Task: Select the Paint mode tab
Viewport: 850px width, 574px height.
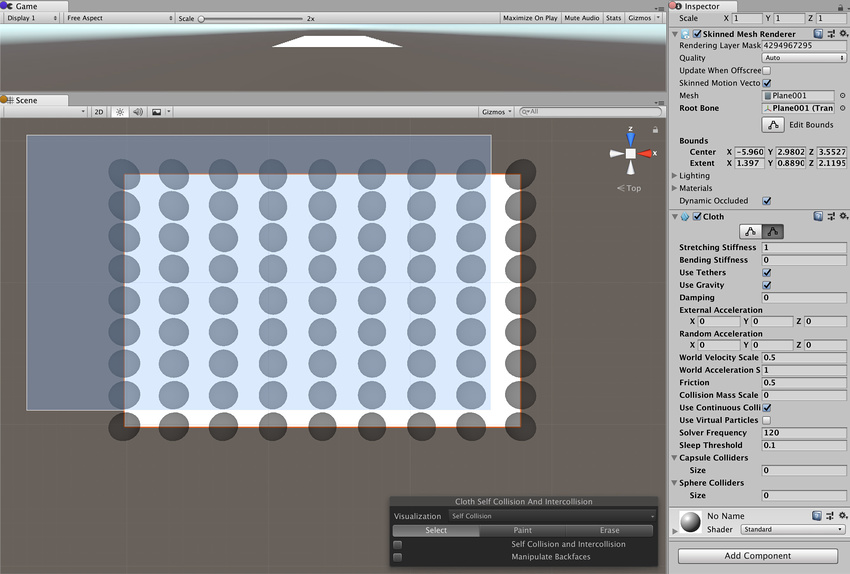Action: tap(522, 531)
